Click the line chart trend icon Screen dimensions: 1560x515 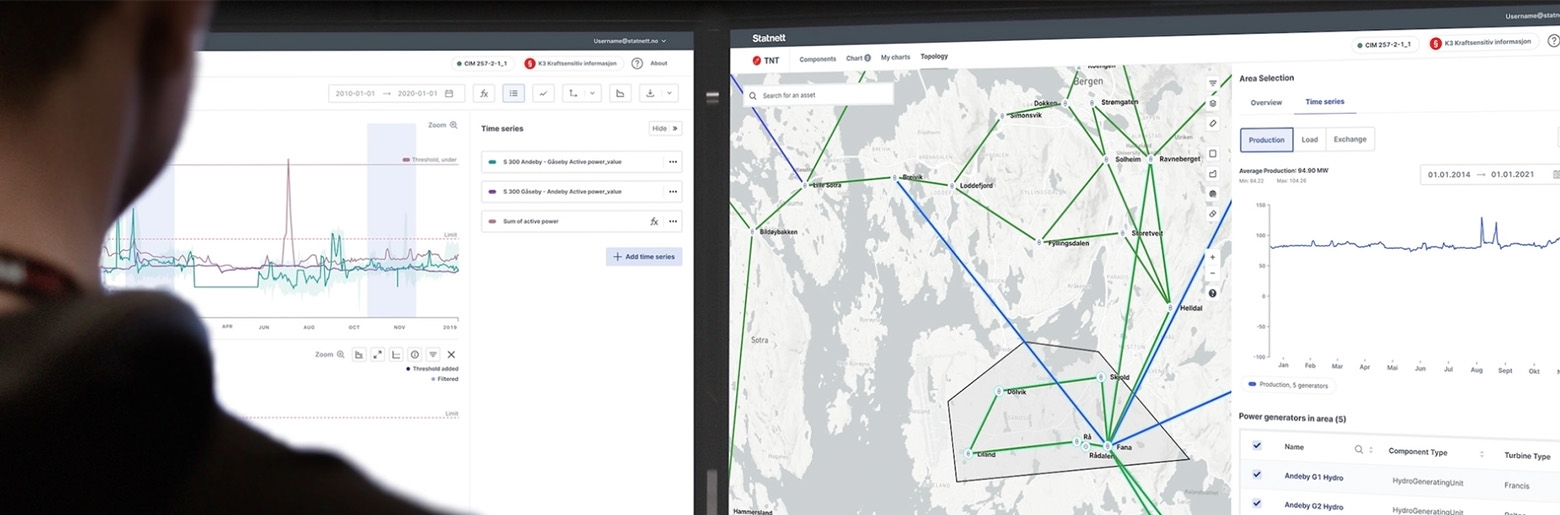click(543, 93)
